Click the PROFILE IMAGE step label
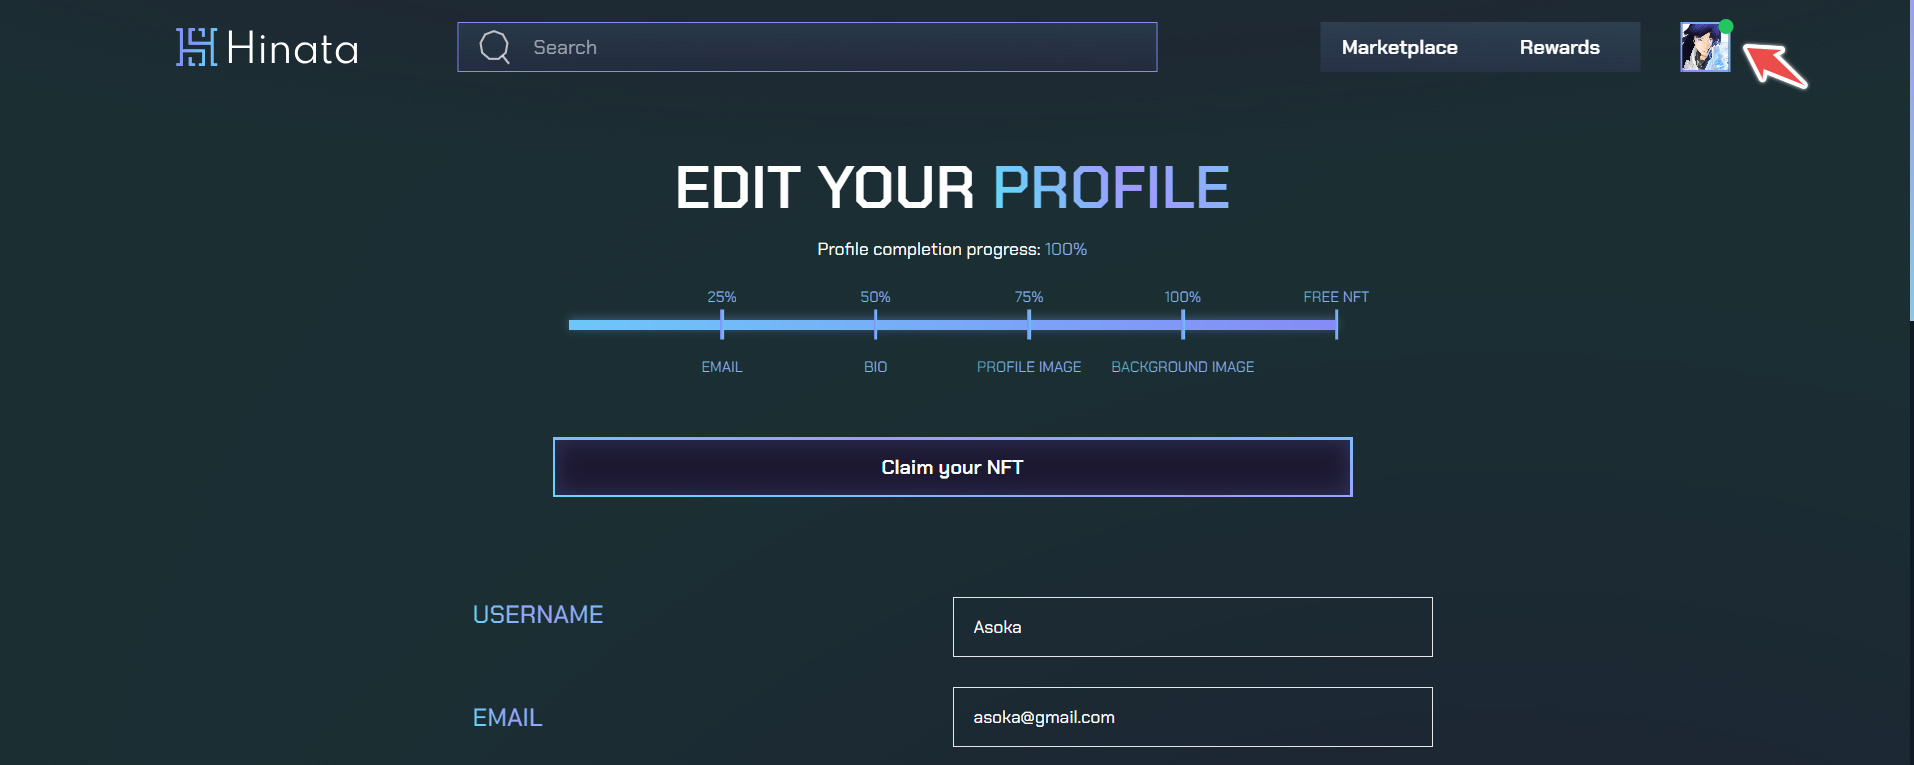Screen dimensions: 1914x765 click(x=1029, y=367)
